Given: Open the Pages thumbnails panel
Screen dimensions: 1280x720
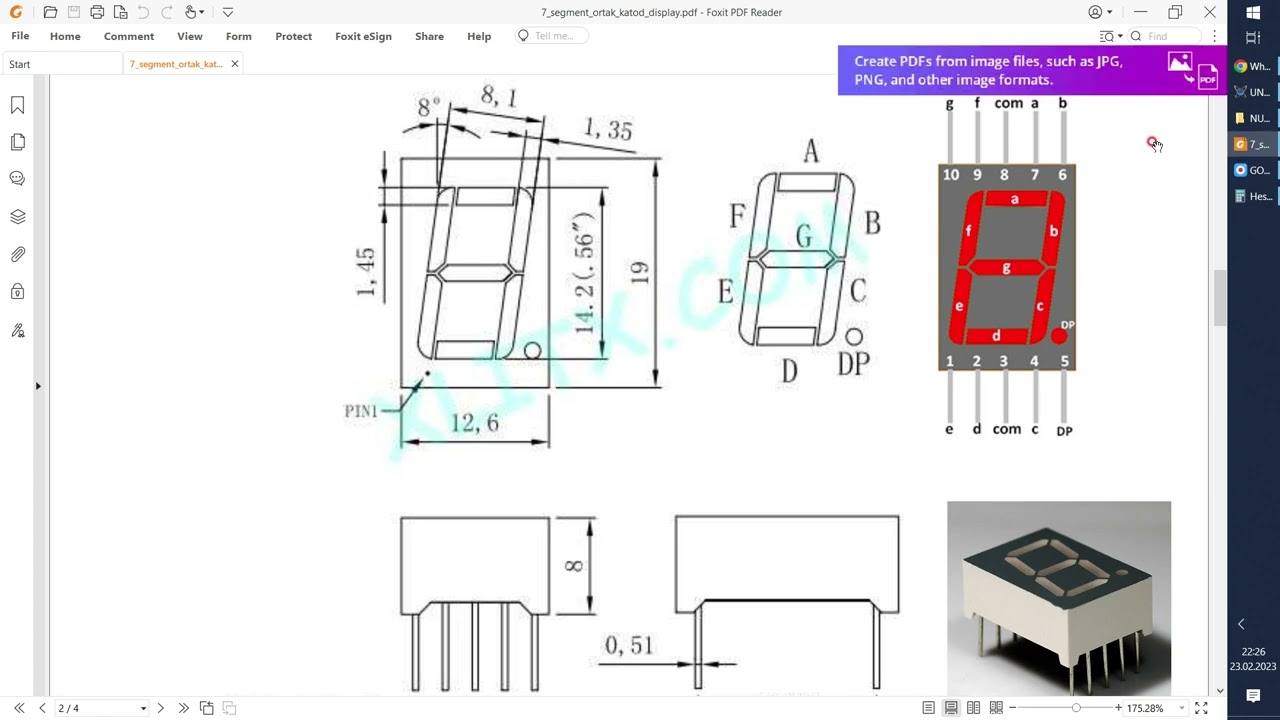Looking at the screenshot, I should [x=17, y=143].
